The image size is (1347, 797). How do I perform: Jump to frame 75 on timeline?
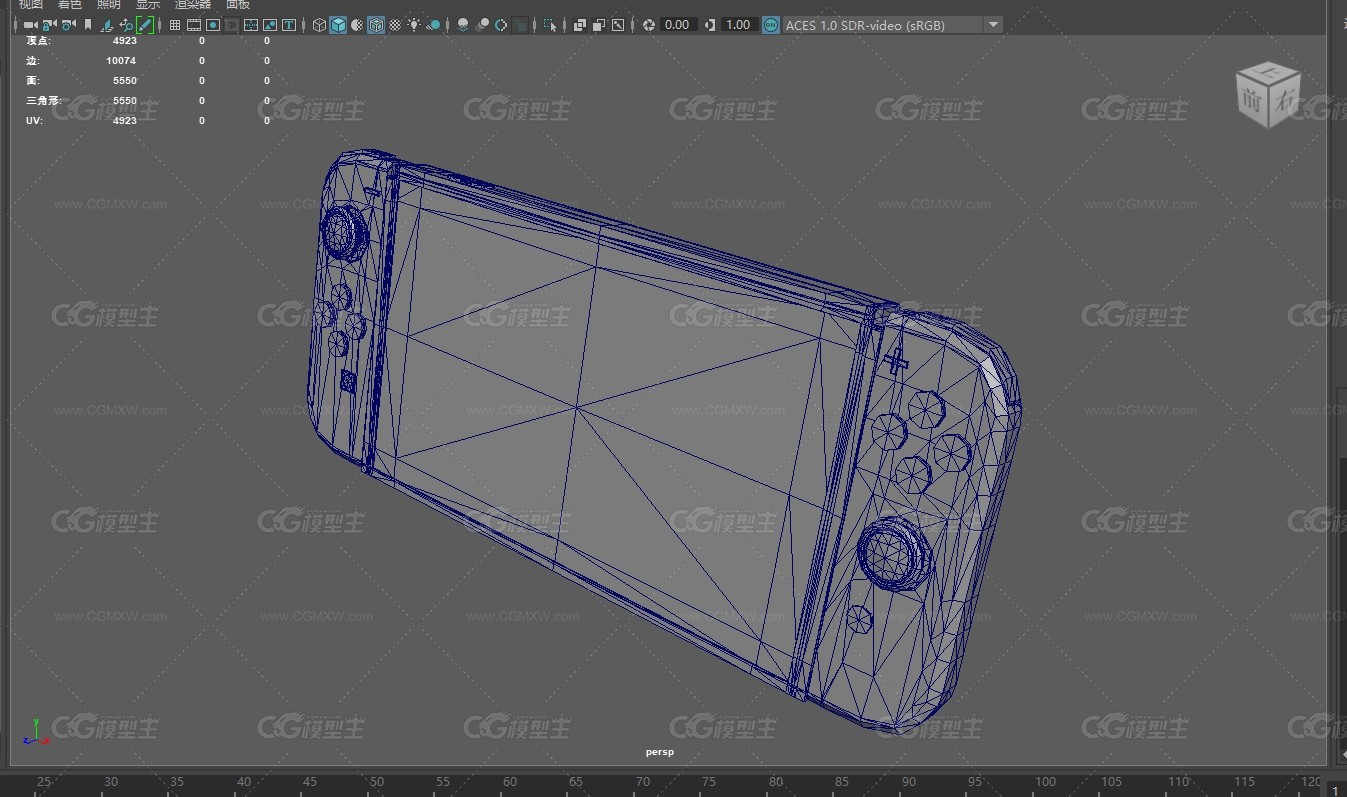[709, 782]
